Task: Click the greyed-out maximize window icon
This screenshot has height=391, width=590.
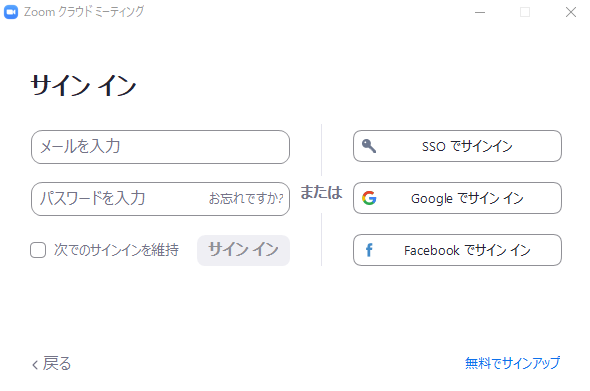Action: 525,12
